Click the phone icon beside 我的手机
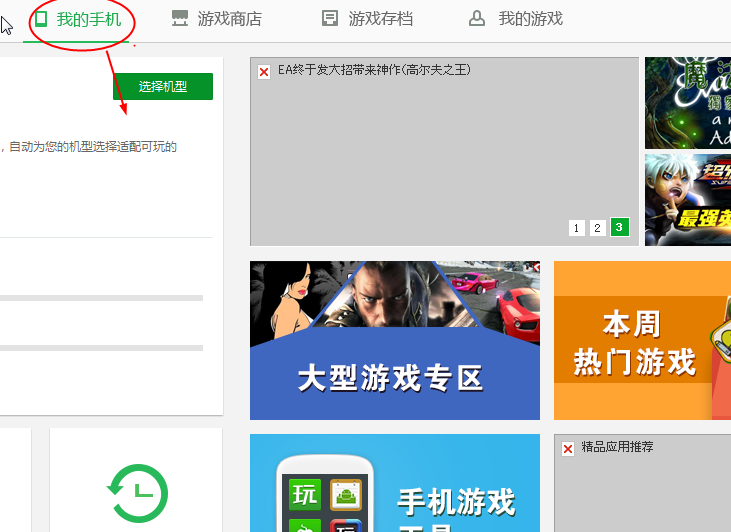 41,19
